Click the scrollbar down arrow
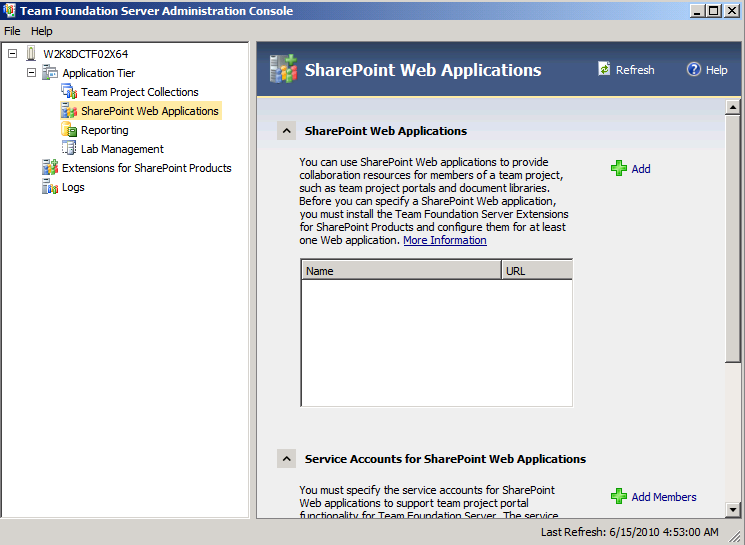 coord(733,510)
